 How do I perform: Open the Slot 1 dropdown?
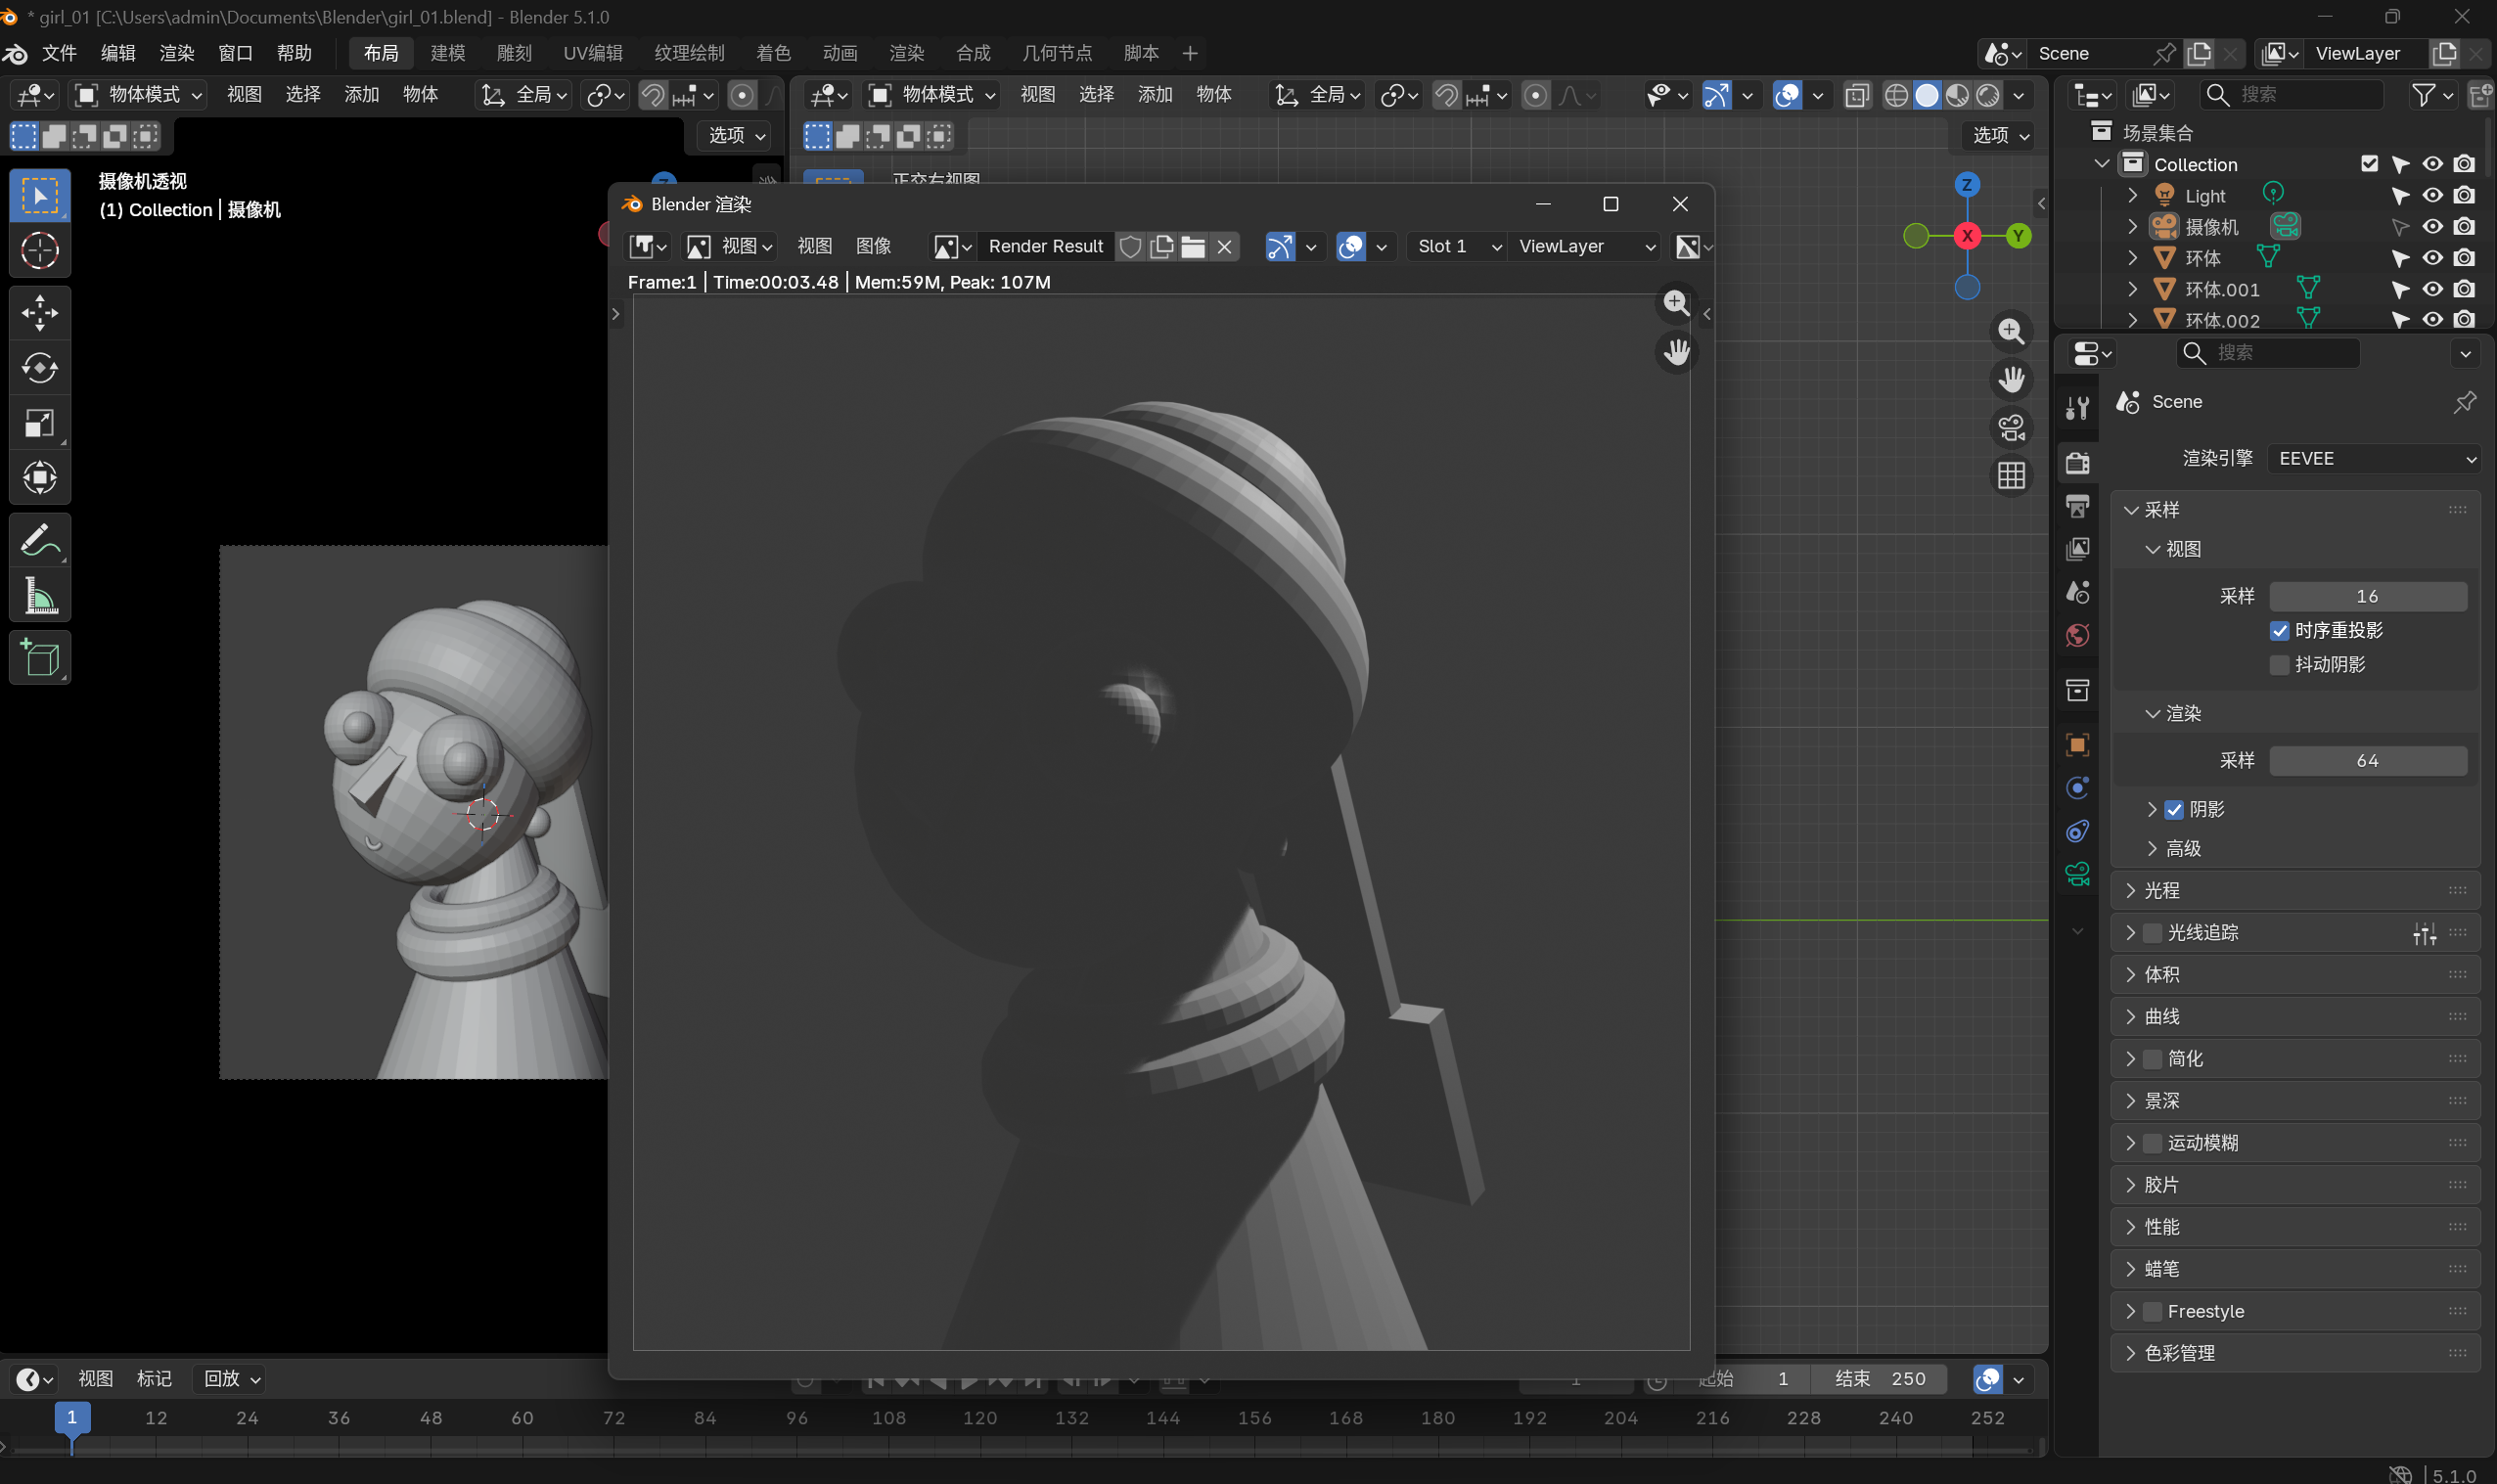(x=1458, y=247)
